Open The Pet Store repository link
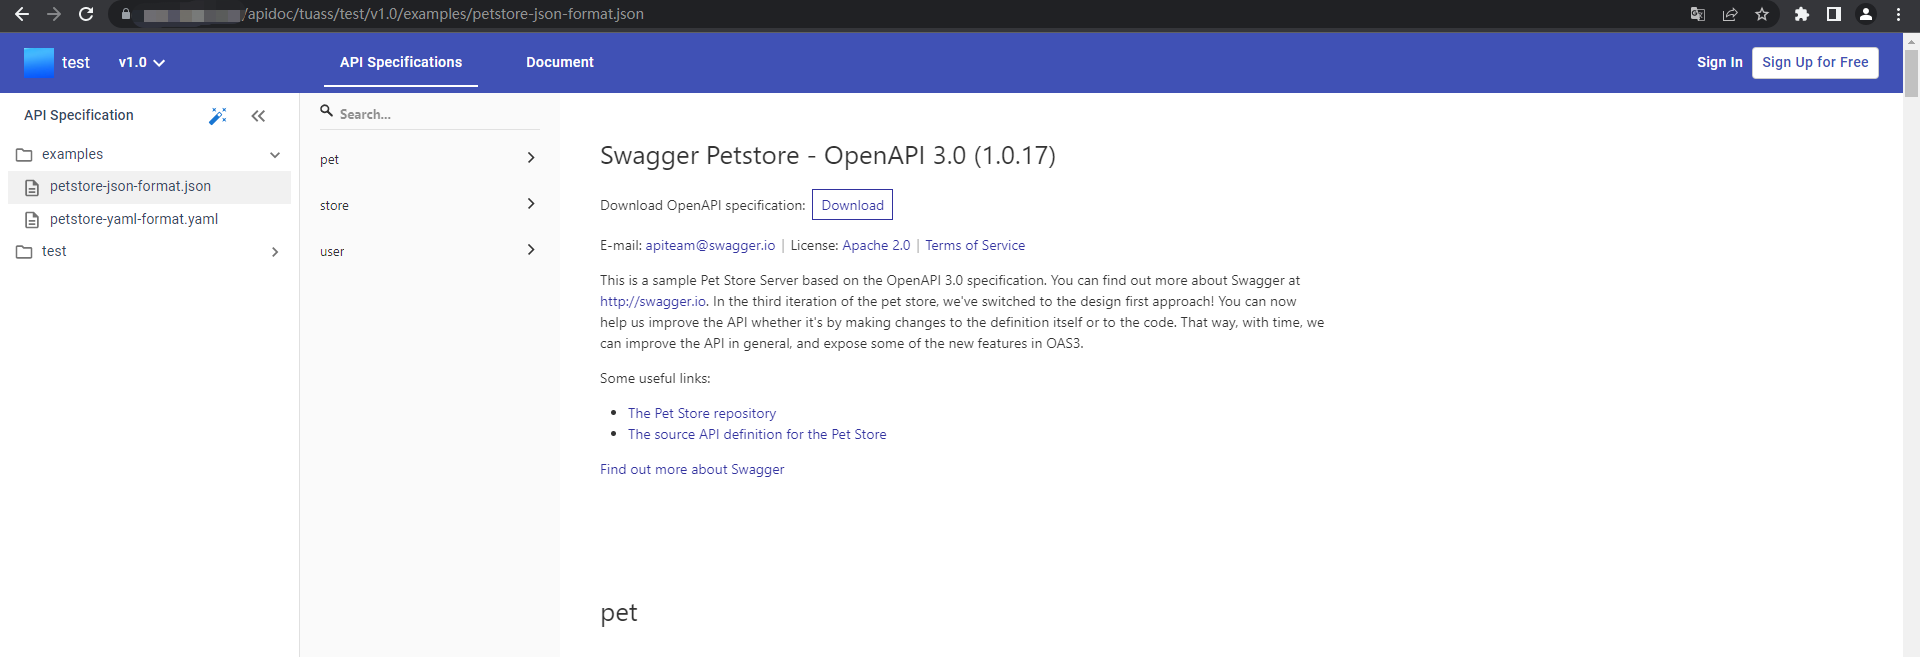 tap(702, 413)
